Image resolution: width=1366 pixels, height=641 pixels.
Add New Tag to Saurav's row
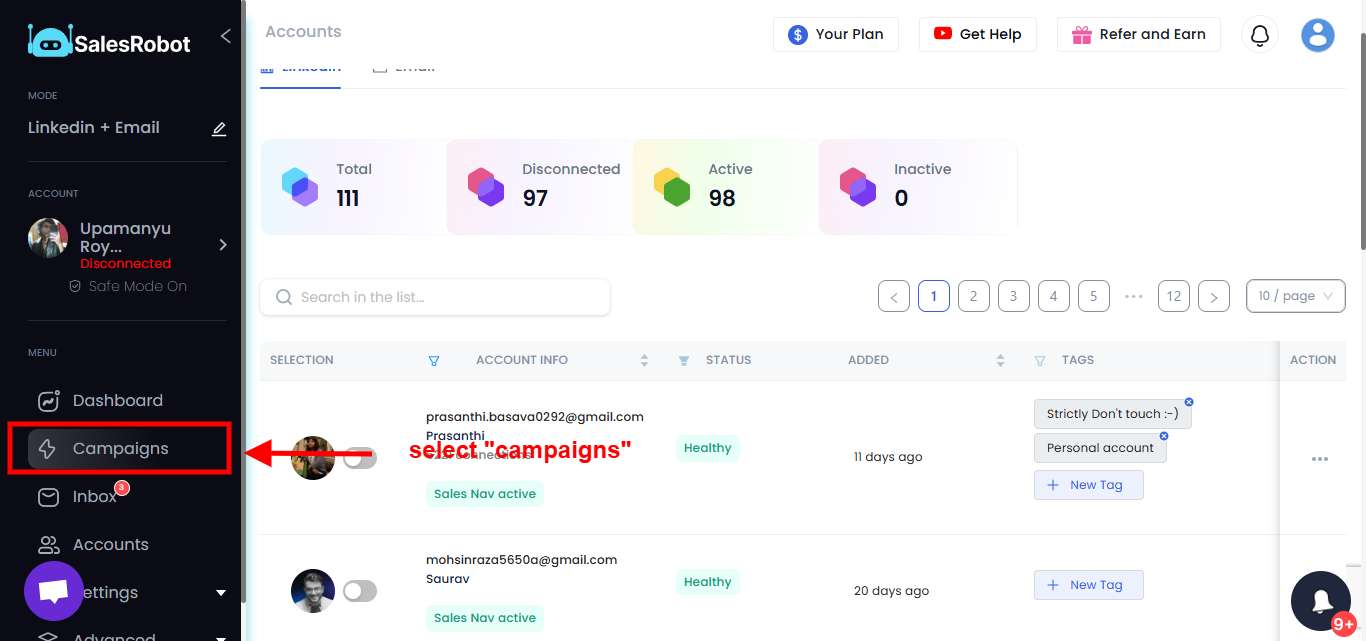[x=1089, y=585]
